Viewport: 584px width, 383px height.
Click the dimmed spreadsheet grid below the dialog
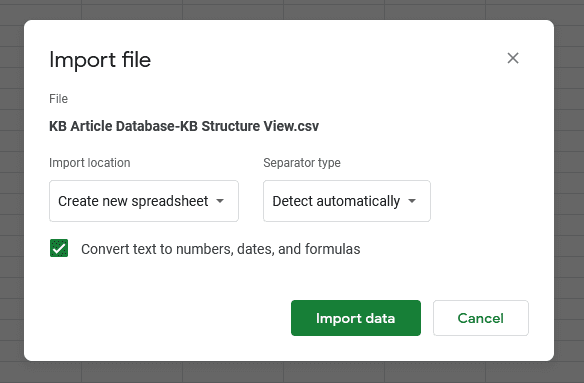tap(292, 372)
